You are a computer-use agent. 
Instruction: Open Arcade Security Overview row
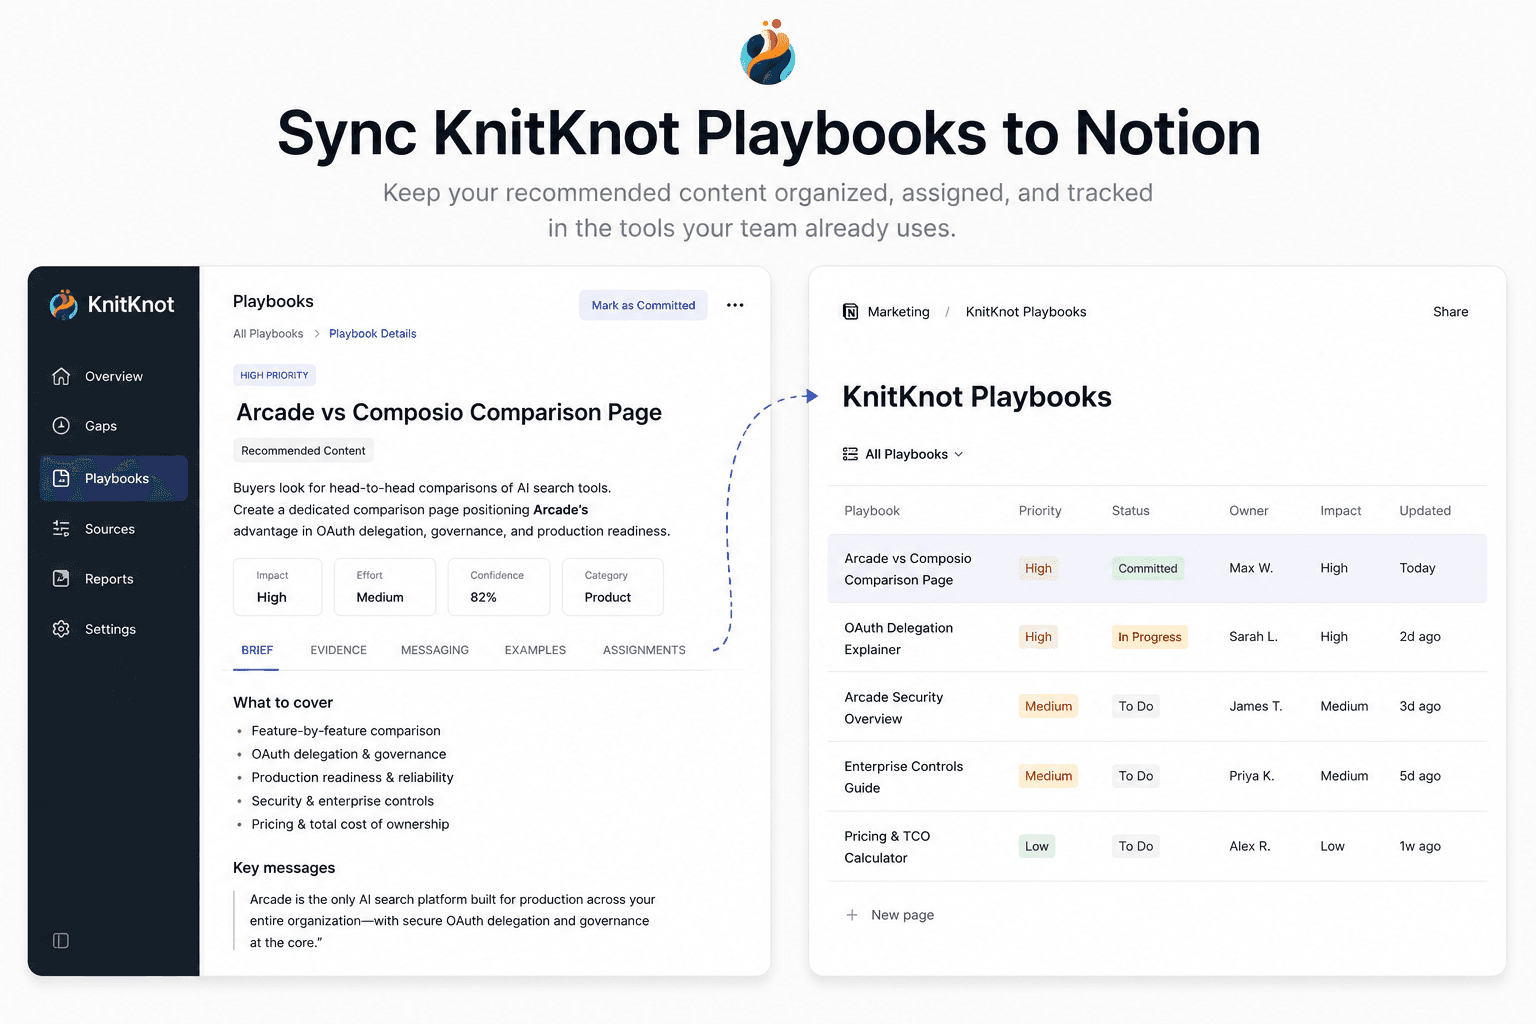(x=1157, y=707)
